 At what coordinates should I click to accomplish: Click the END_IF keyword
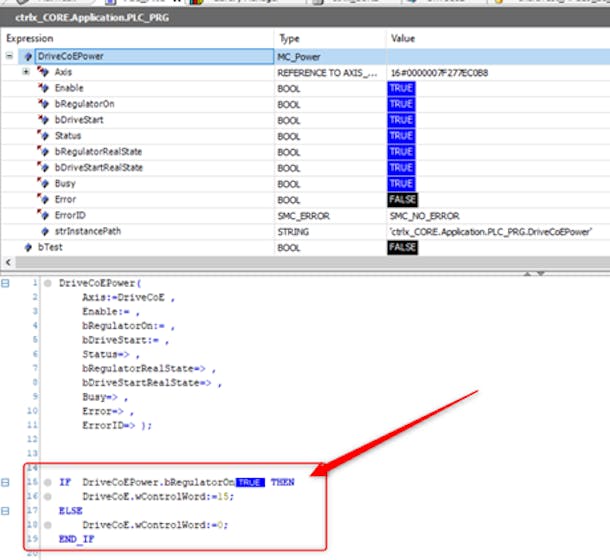click(76, 539)
